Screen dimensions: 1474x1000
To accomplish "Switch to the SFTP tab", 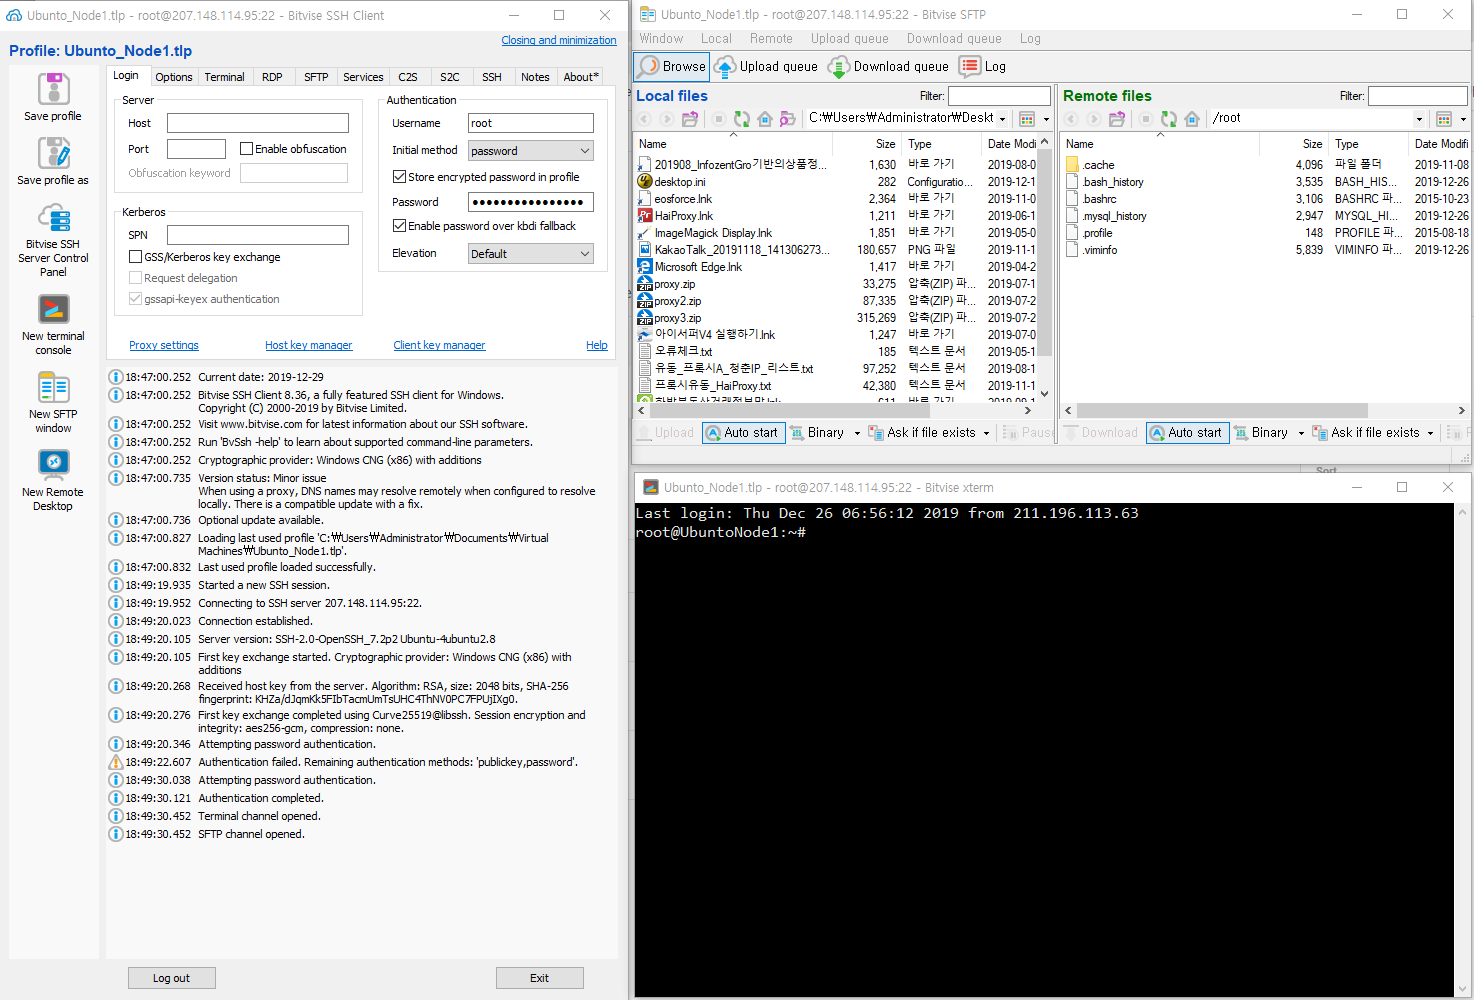I will [316, 77].
